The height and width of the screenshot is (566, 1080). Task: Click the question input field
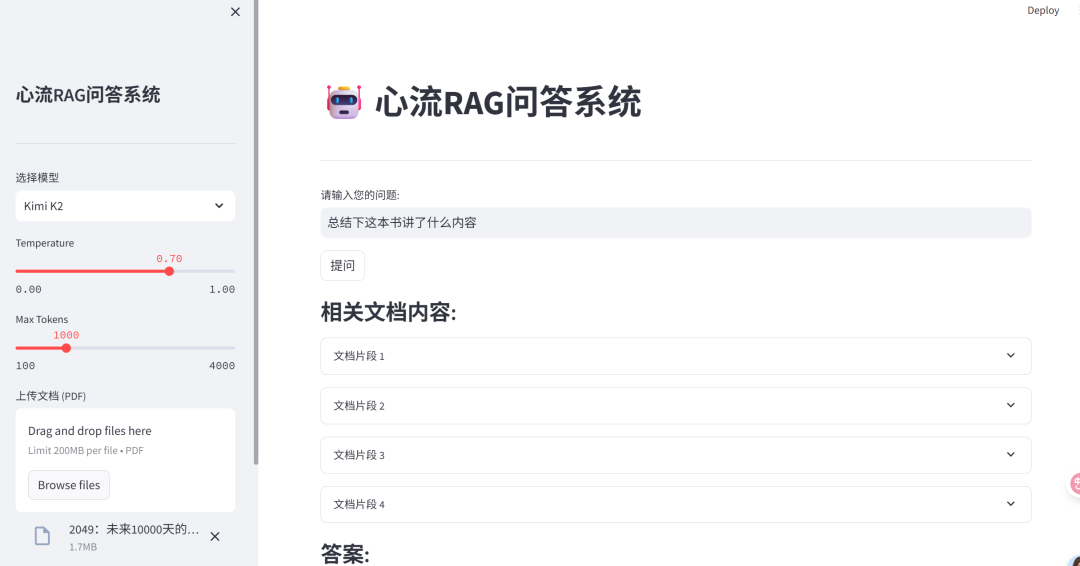coord(676,222)
